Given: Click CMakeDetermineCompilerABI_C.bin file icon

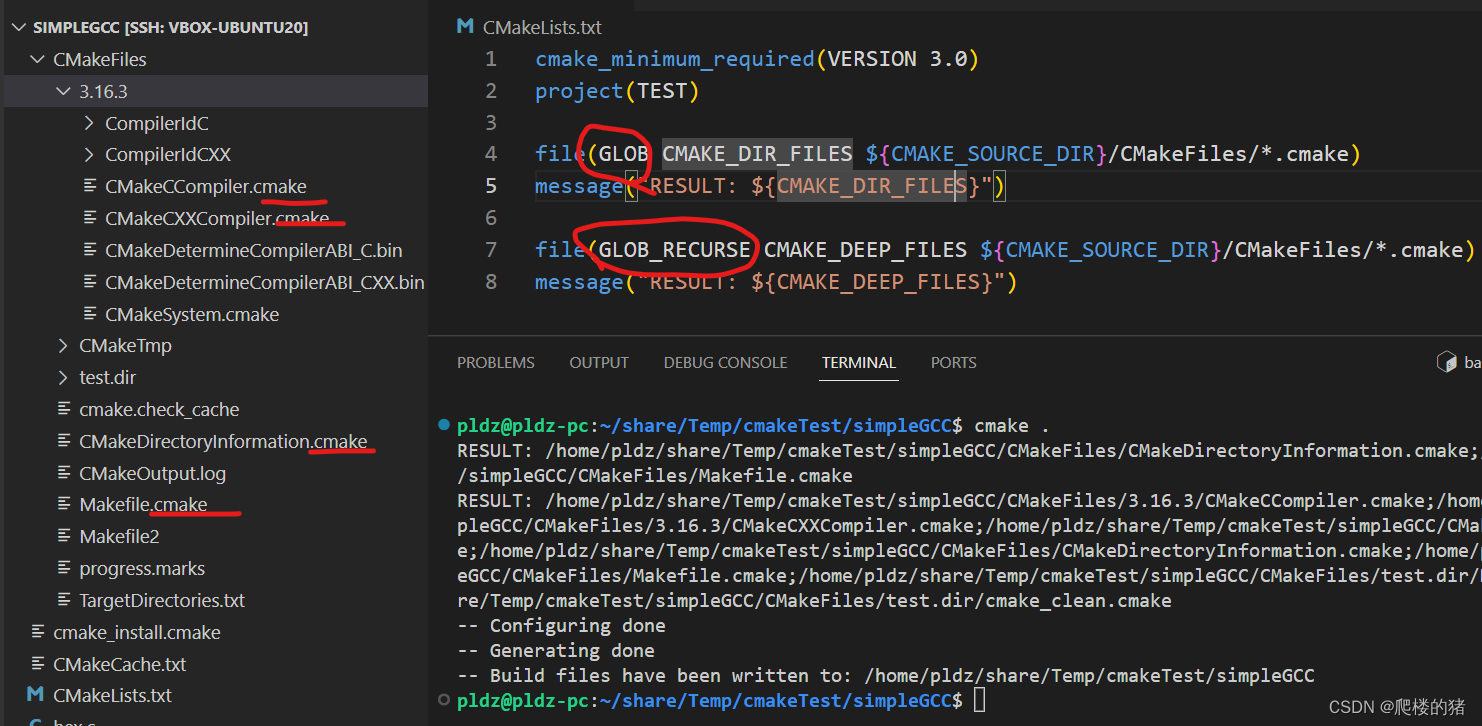Looking at the screenshot, I should pyautogui.click(x=91, y=251).
